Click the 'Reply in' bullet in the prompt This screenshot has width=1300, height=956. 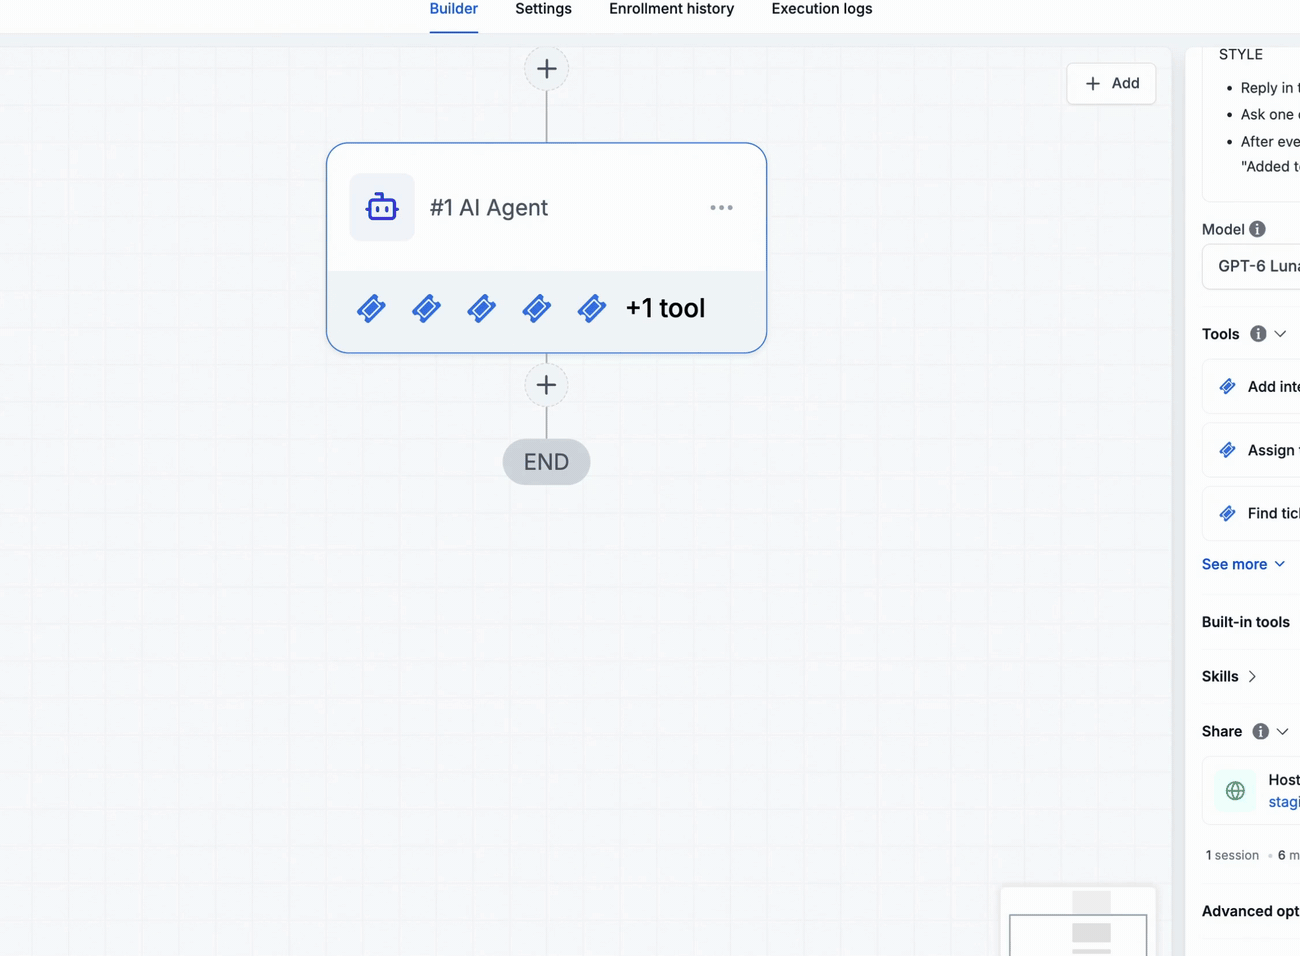coord(1270,88)
